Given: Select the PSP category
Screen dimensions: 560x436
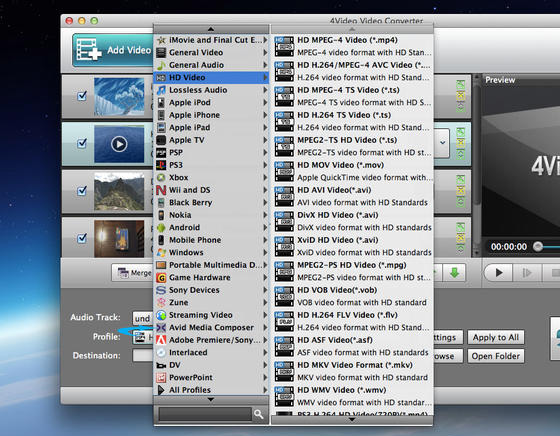Looking at the screenshot, I should pyautogui.click(x=211, y=152).
